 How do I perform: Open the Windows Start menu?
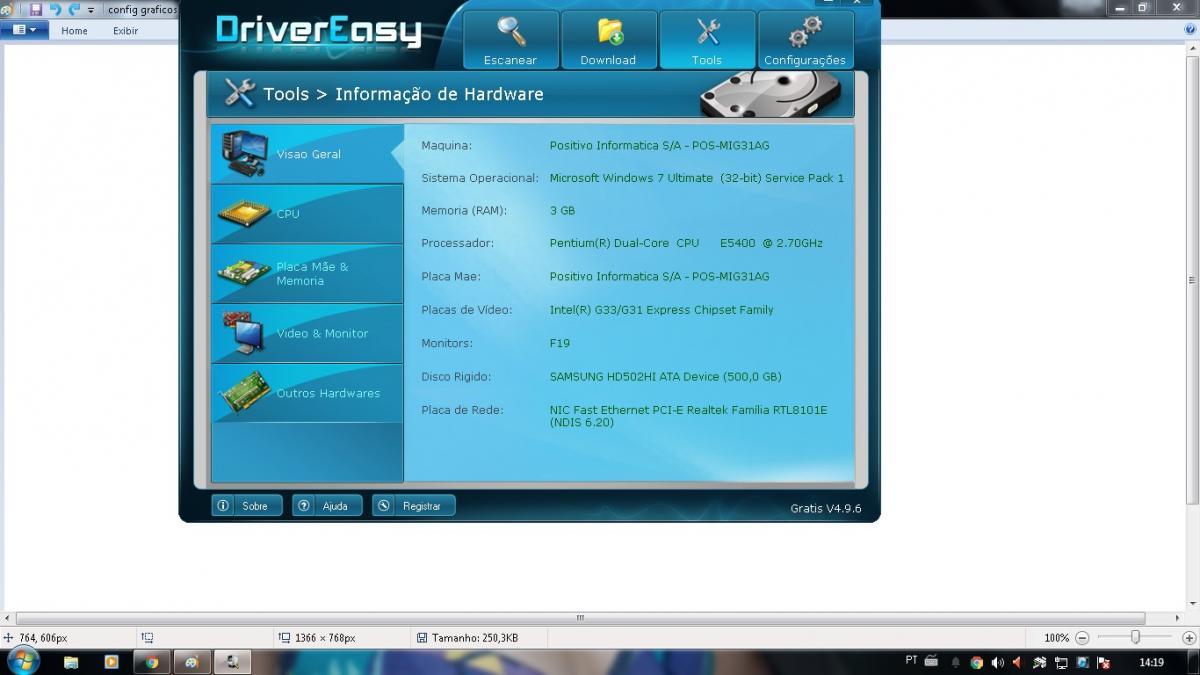(x=22, y=661)
